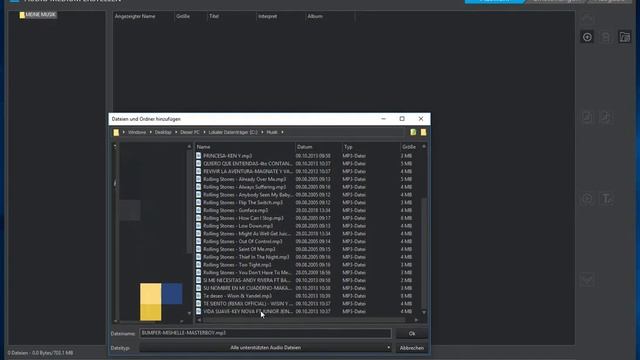This screenshot has width=640, height=360.
Task: Click the disabled remove icon next to the add icon
Action: click(x=606, y=37)
